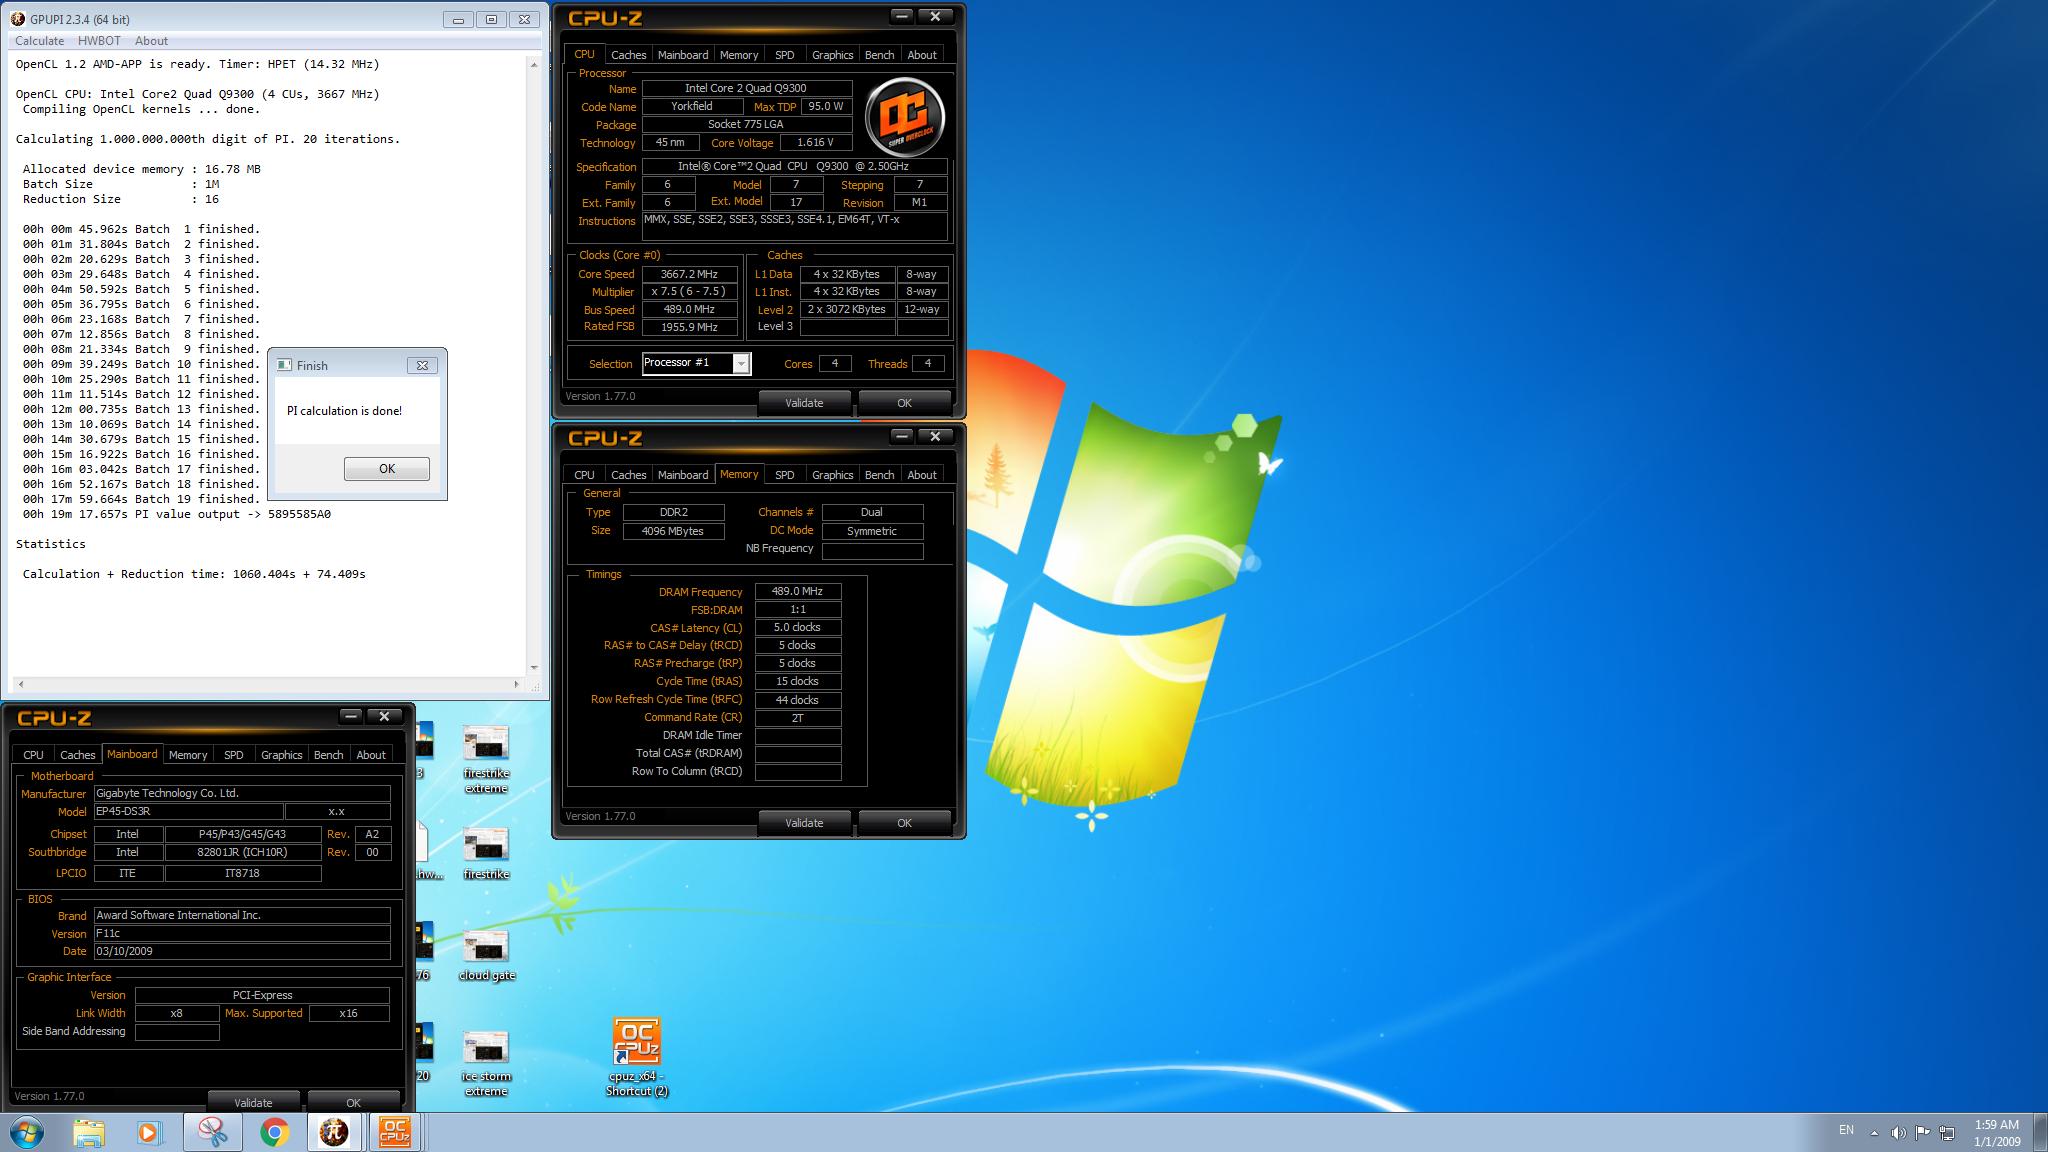Click GPUPI vertical scrollbar up arrow

(x=534, y=65)
